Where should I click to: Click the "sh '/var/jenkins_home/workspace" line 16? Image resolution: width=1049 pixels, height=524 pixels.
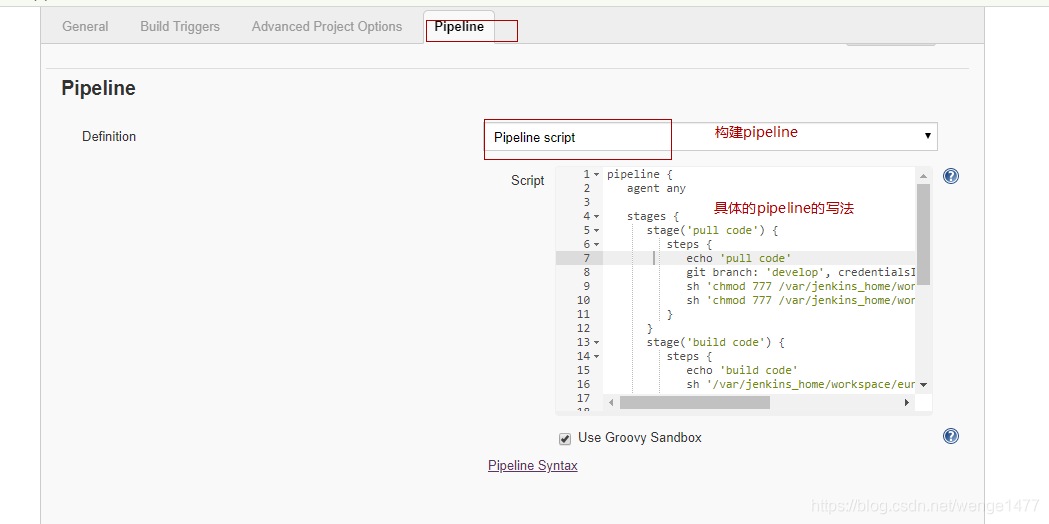[x=799, y=384]
